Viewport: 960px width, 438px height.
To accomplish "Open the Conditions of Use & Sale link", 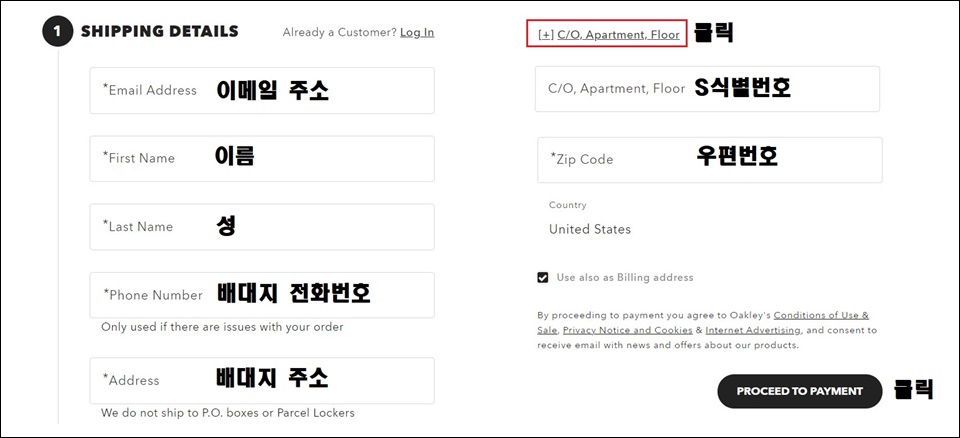I will pyautogui.click(x=703, y=322).
